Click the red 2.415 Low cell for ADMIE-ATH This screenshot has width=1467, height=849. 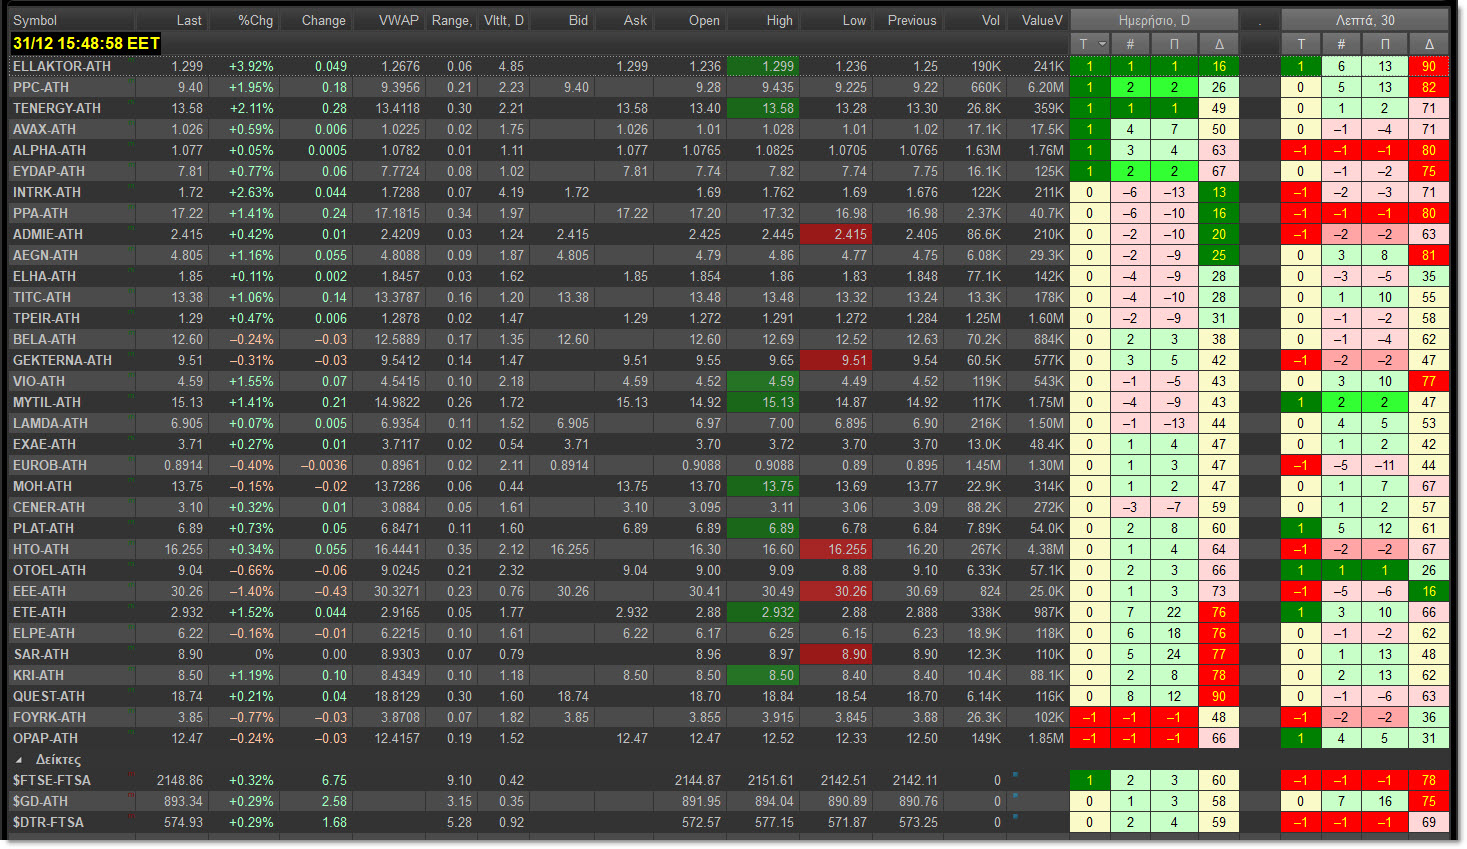pos(837,234)
